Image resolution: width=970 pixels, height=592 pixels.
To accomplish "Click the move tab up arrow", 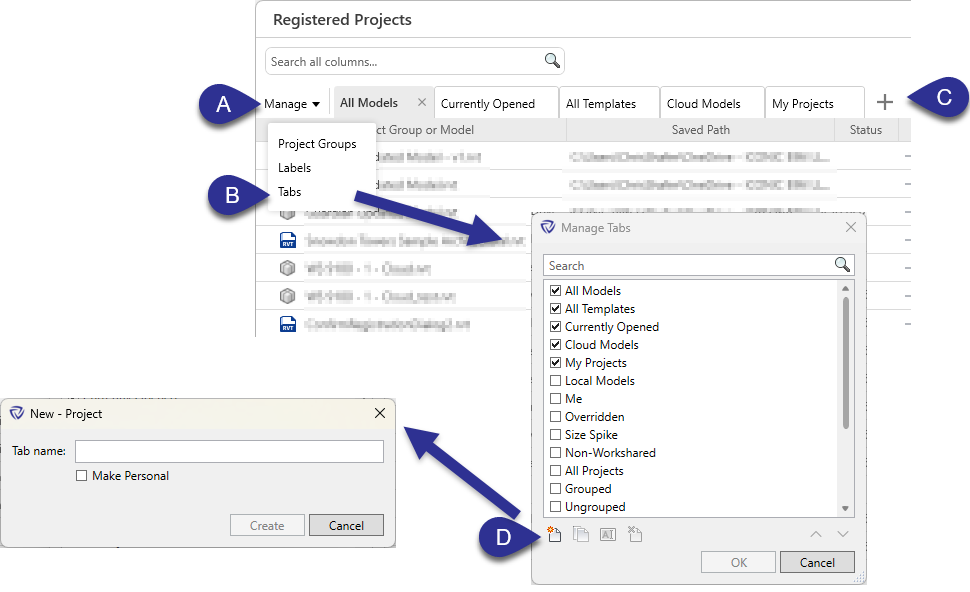I will pyautogui.click(x=815, y=534).
